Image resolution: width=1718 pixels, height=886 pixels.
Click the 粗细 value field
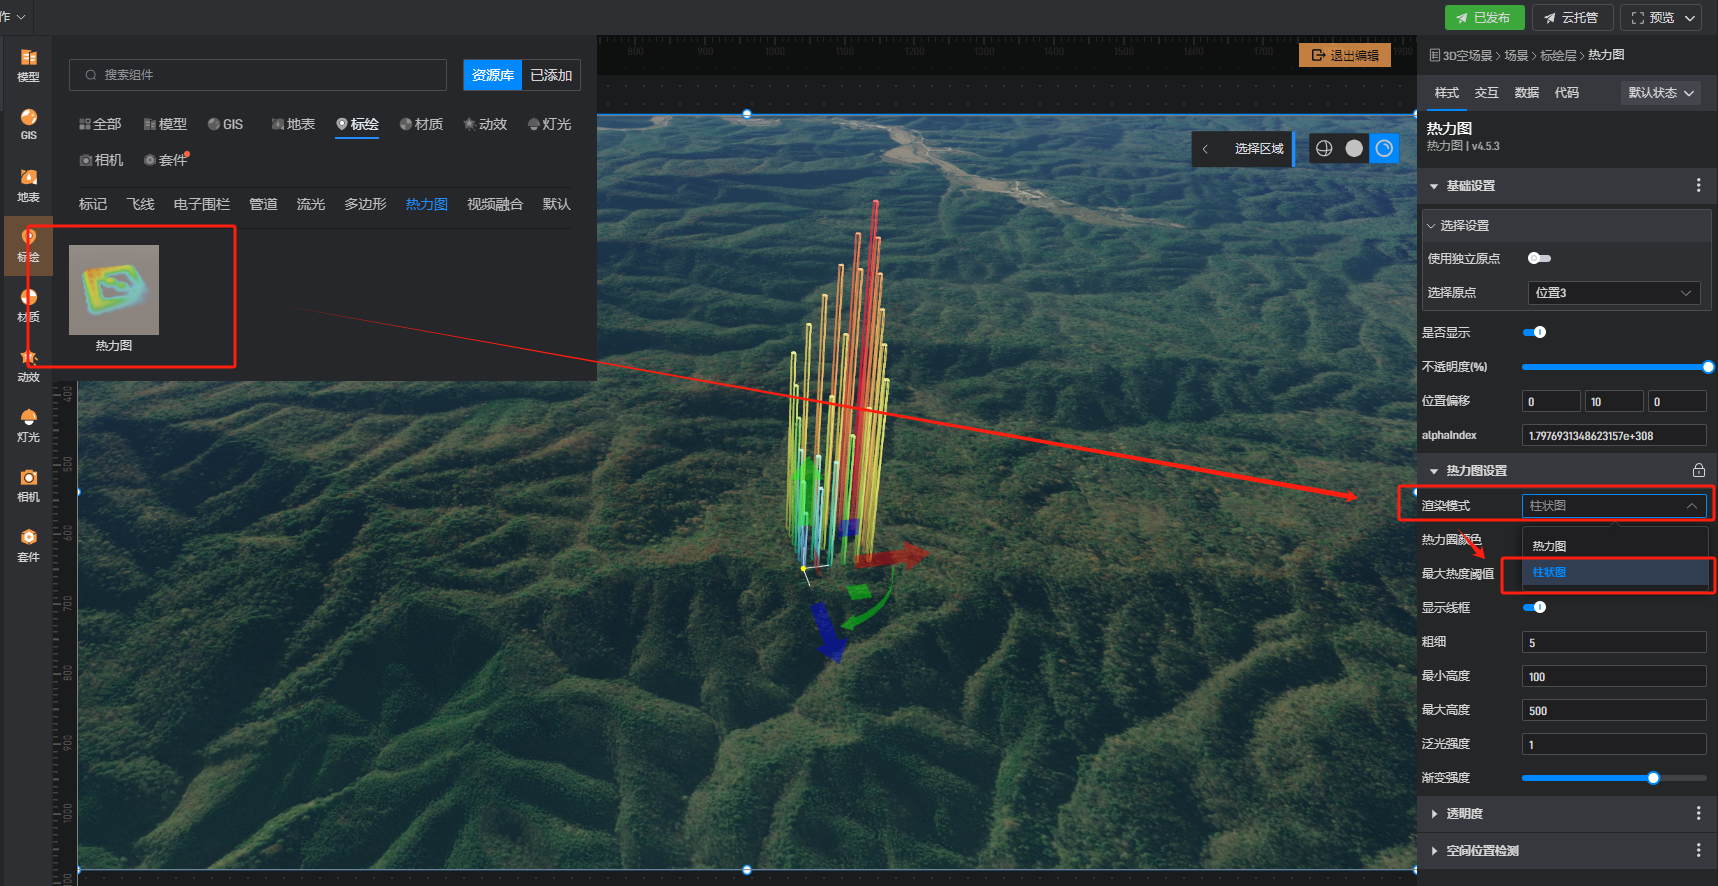point(1614,642)
